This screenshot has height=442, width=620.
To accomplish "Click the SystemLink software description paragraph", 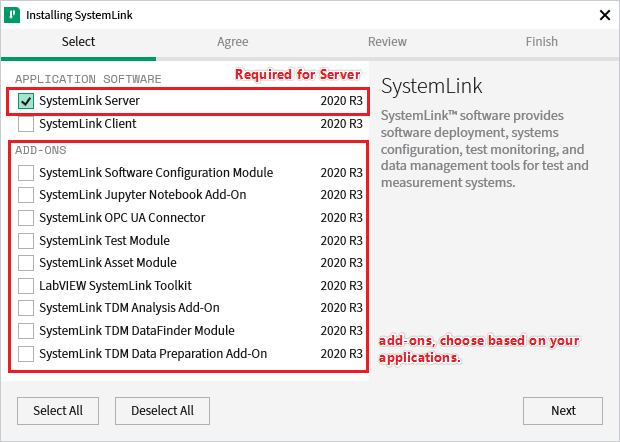I will (485, 149).
